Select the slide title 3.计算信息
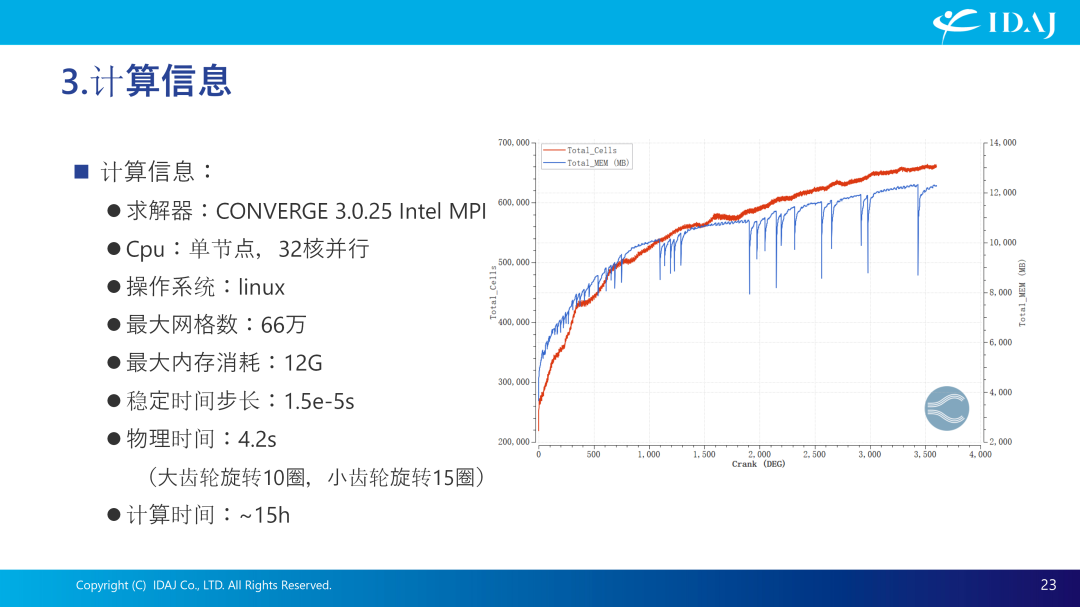Viewport: 1080px width, 607px height. (146, 81)
